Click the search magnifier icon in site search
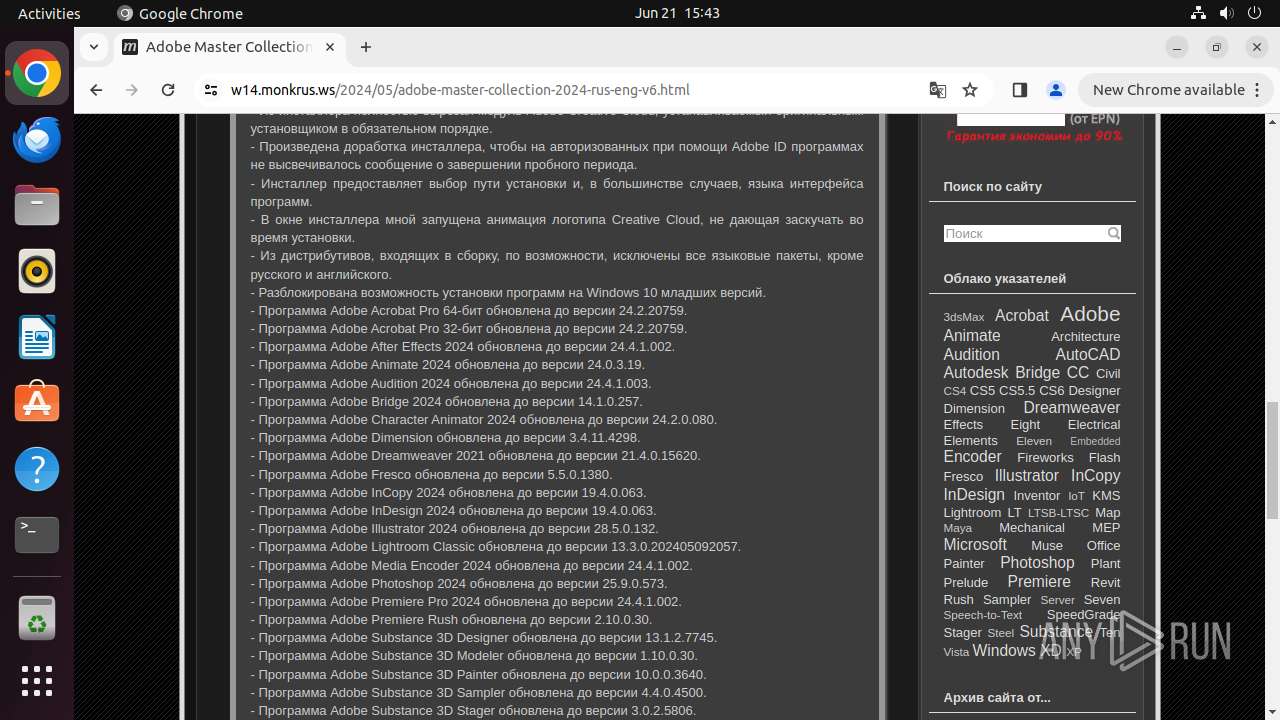This screenshot has width=1280, height=720. (x=1113, y=233)
